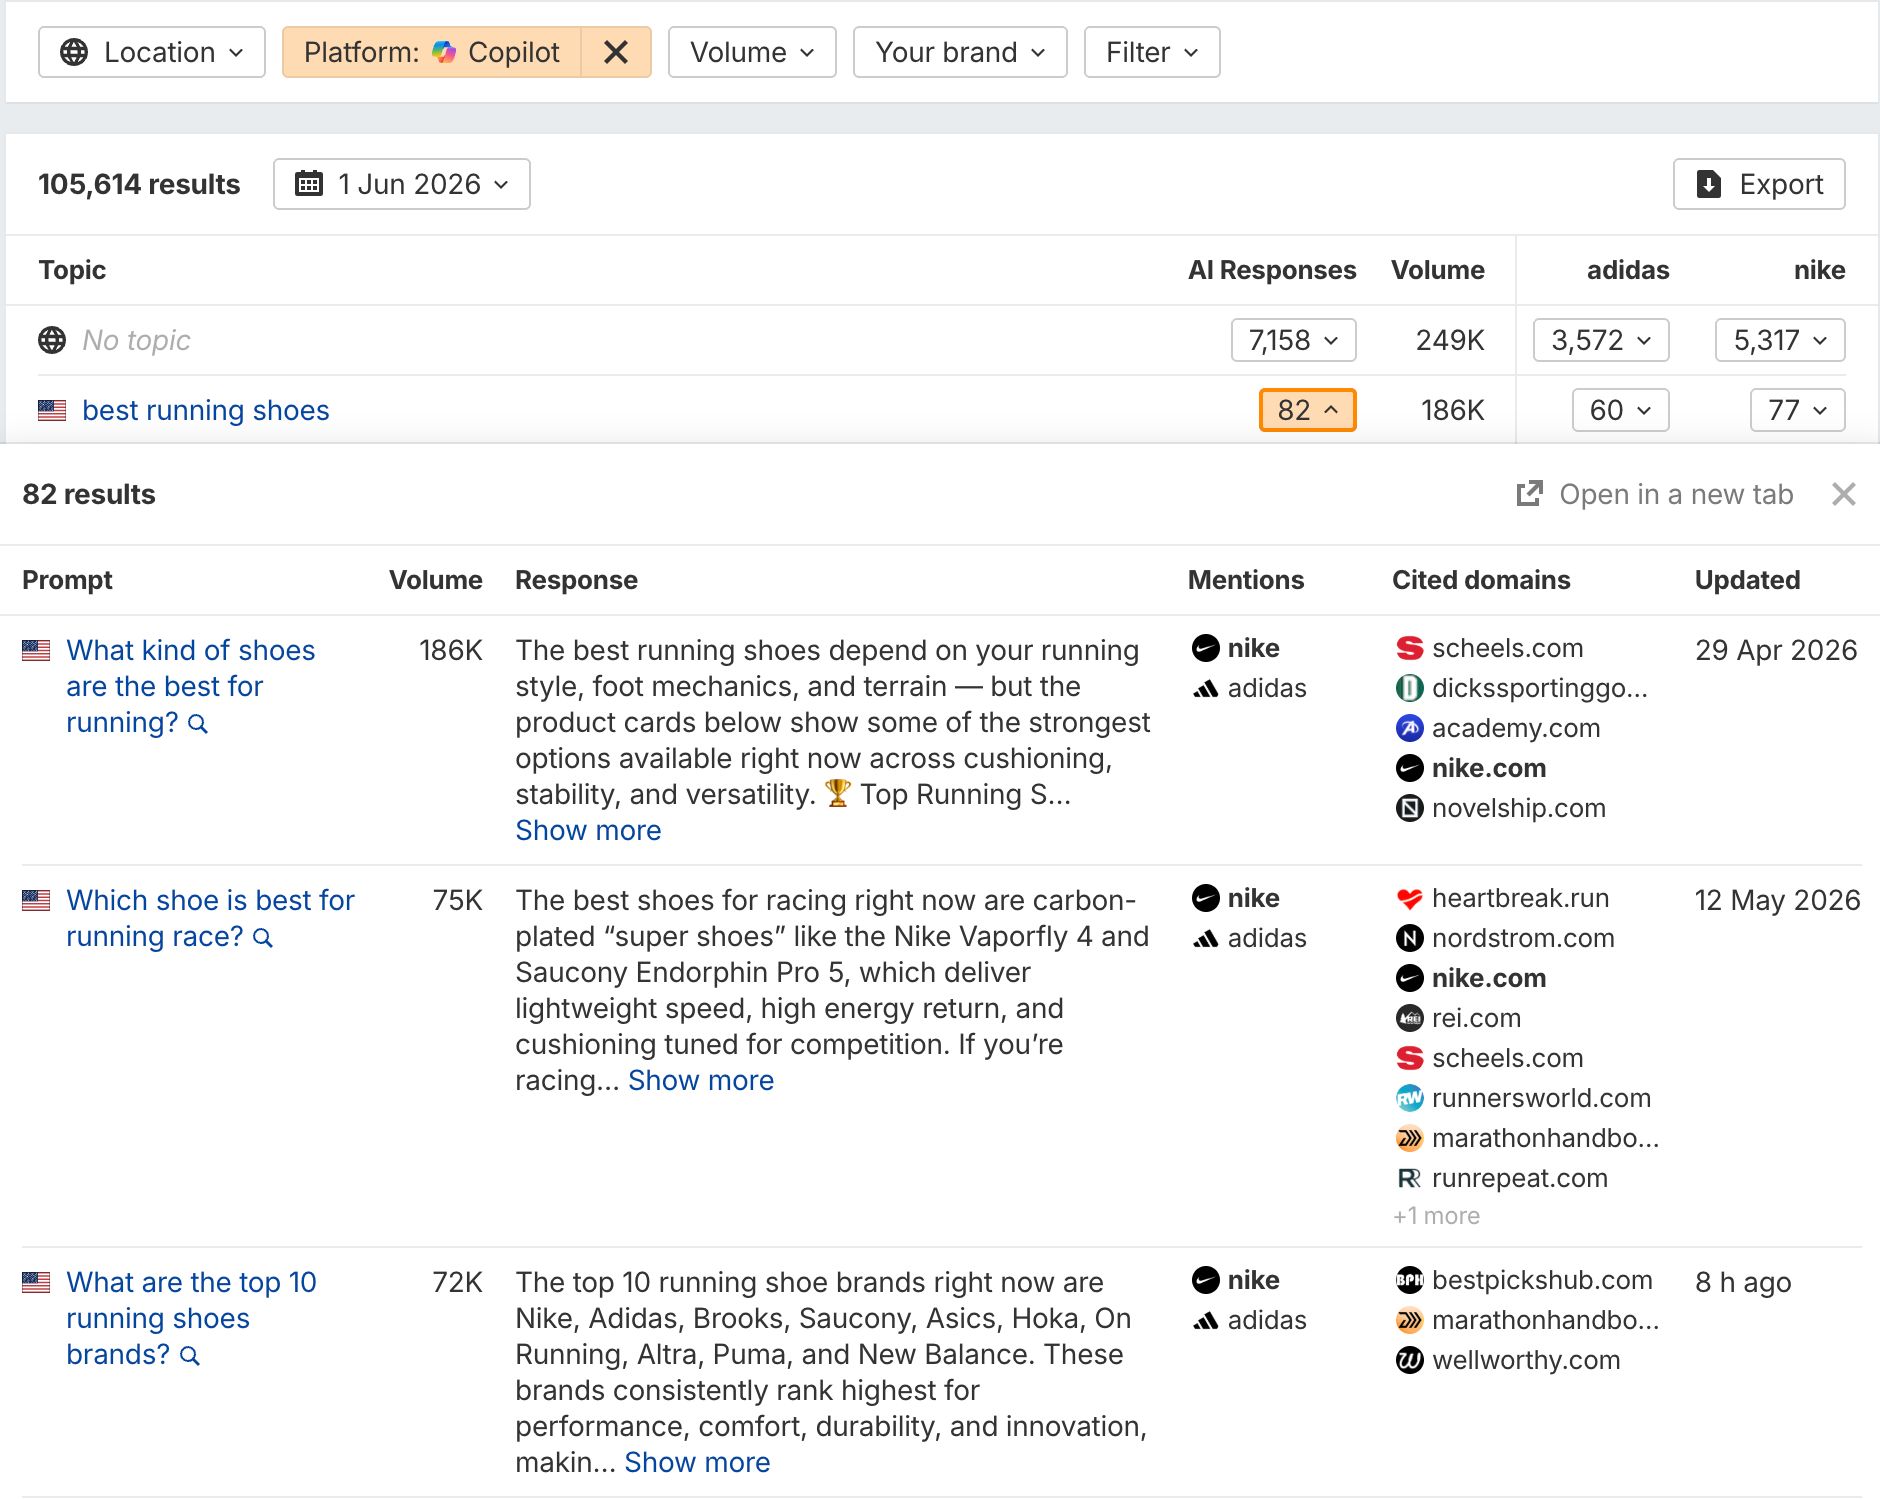The width and height of the screenshot is (1880, 1500).
Task: Collapse the 82 AI responses panel
Action: click(1307, 410)
